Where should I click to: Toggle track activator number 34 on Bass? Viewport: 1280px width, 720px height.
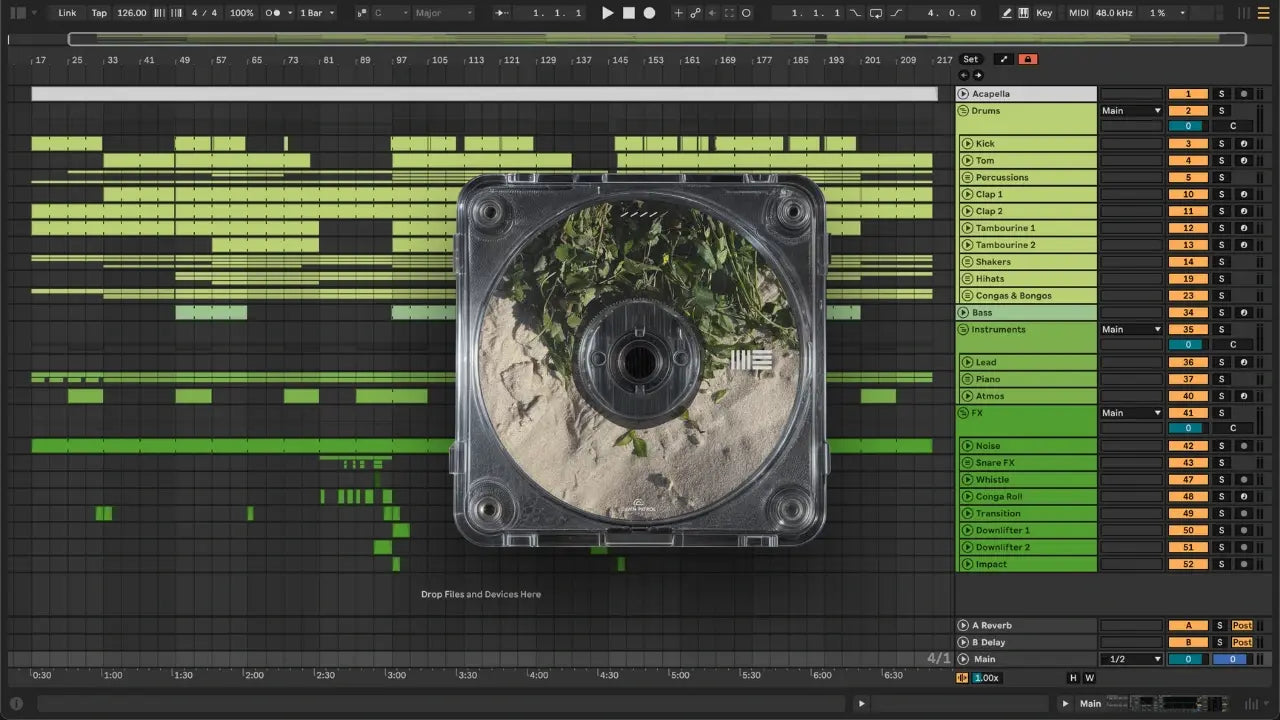pyautogui.click(x=1187, y=313)
